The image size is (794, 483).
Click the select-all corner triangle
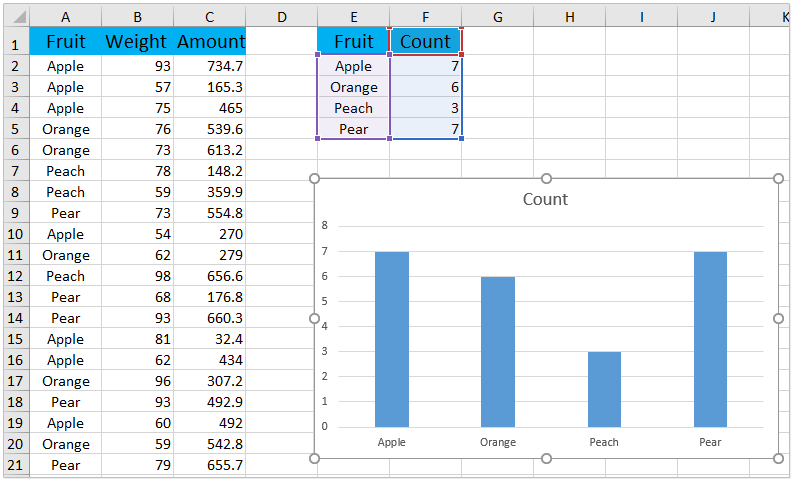(x=15, y=17)
